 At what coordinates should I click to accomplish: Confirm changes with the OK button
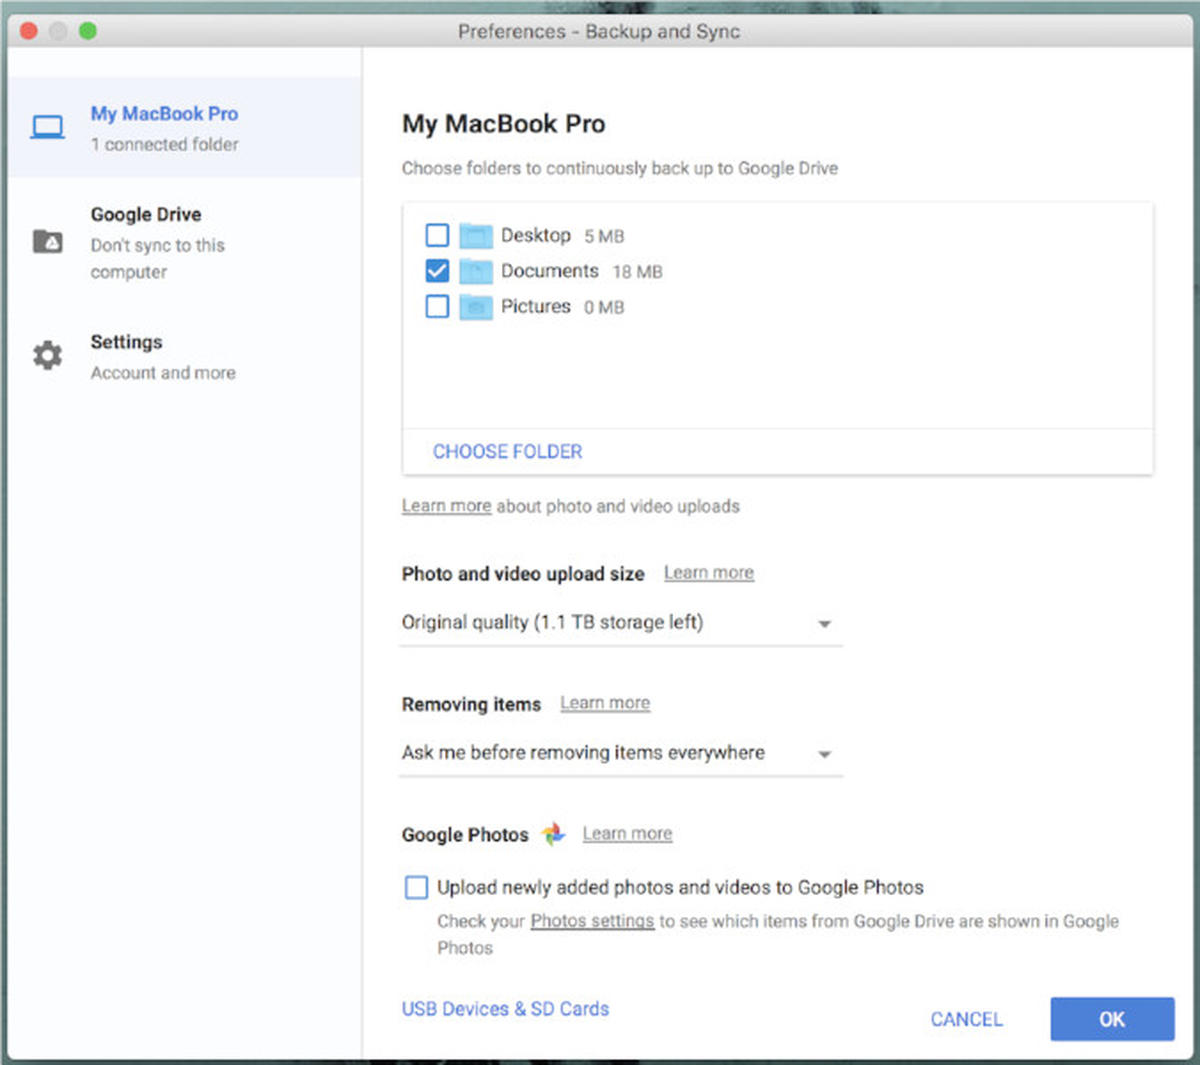(x=1111, y=1019)
